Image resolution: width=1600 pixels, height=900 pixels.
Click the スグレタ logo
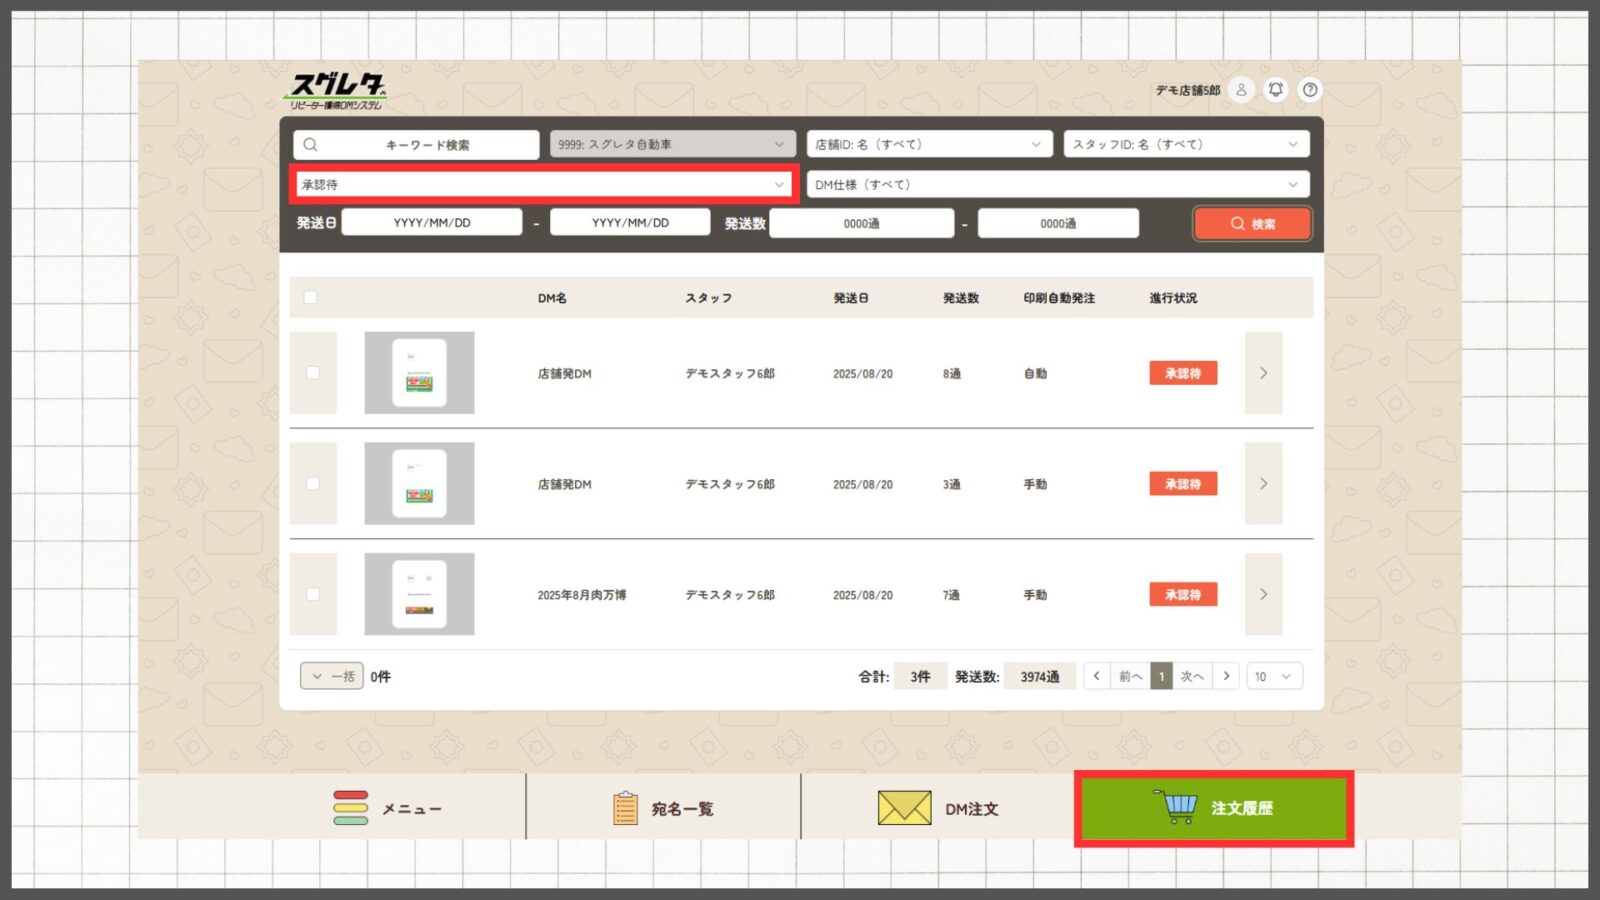tap(337, 91)
